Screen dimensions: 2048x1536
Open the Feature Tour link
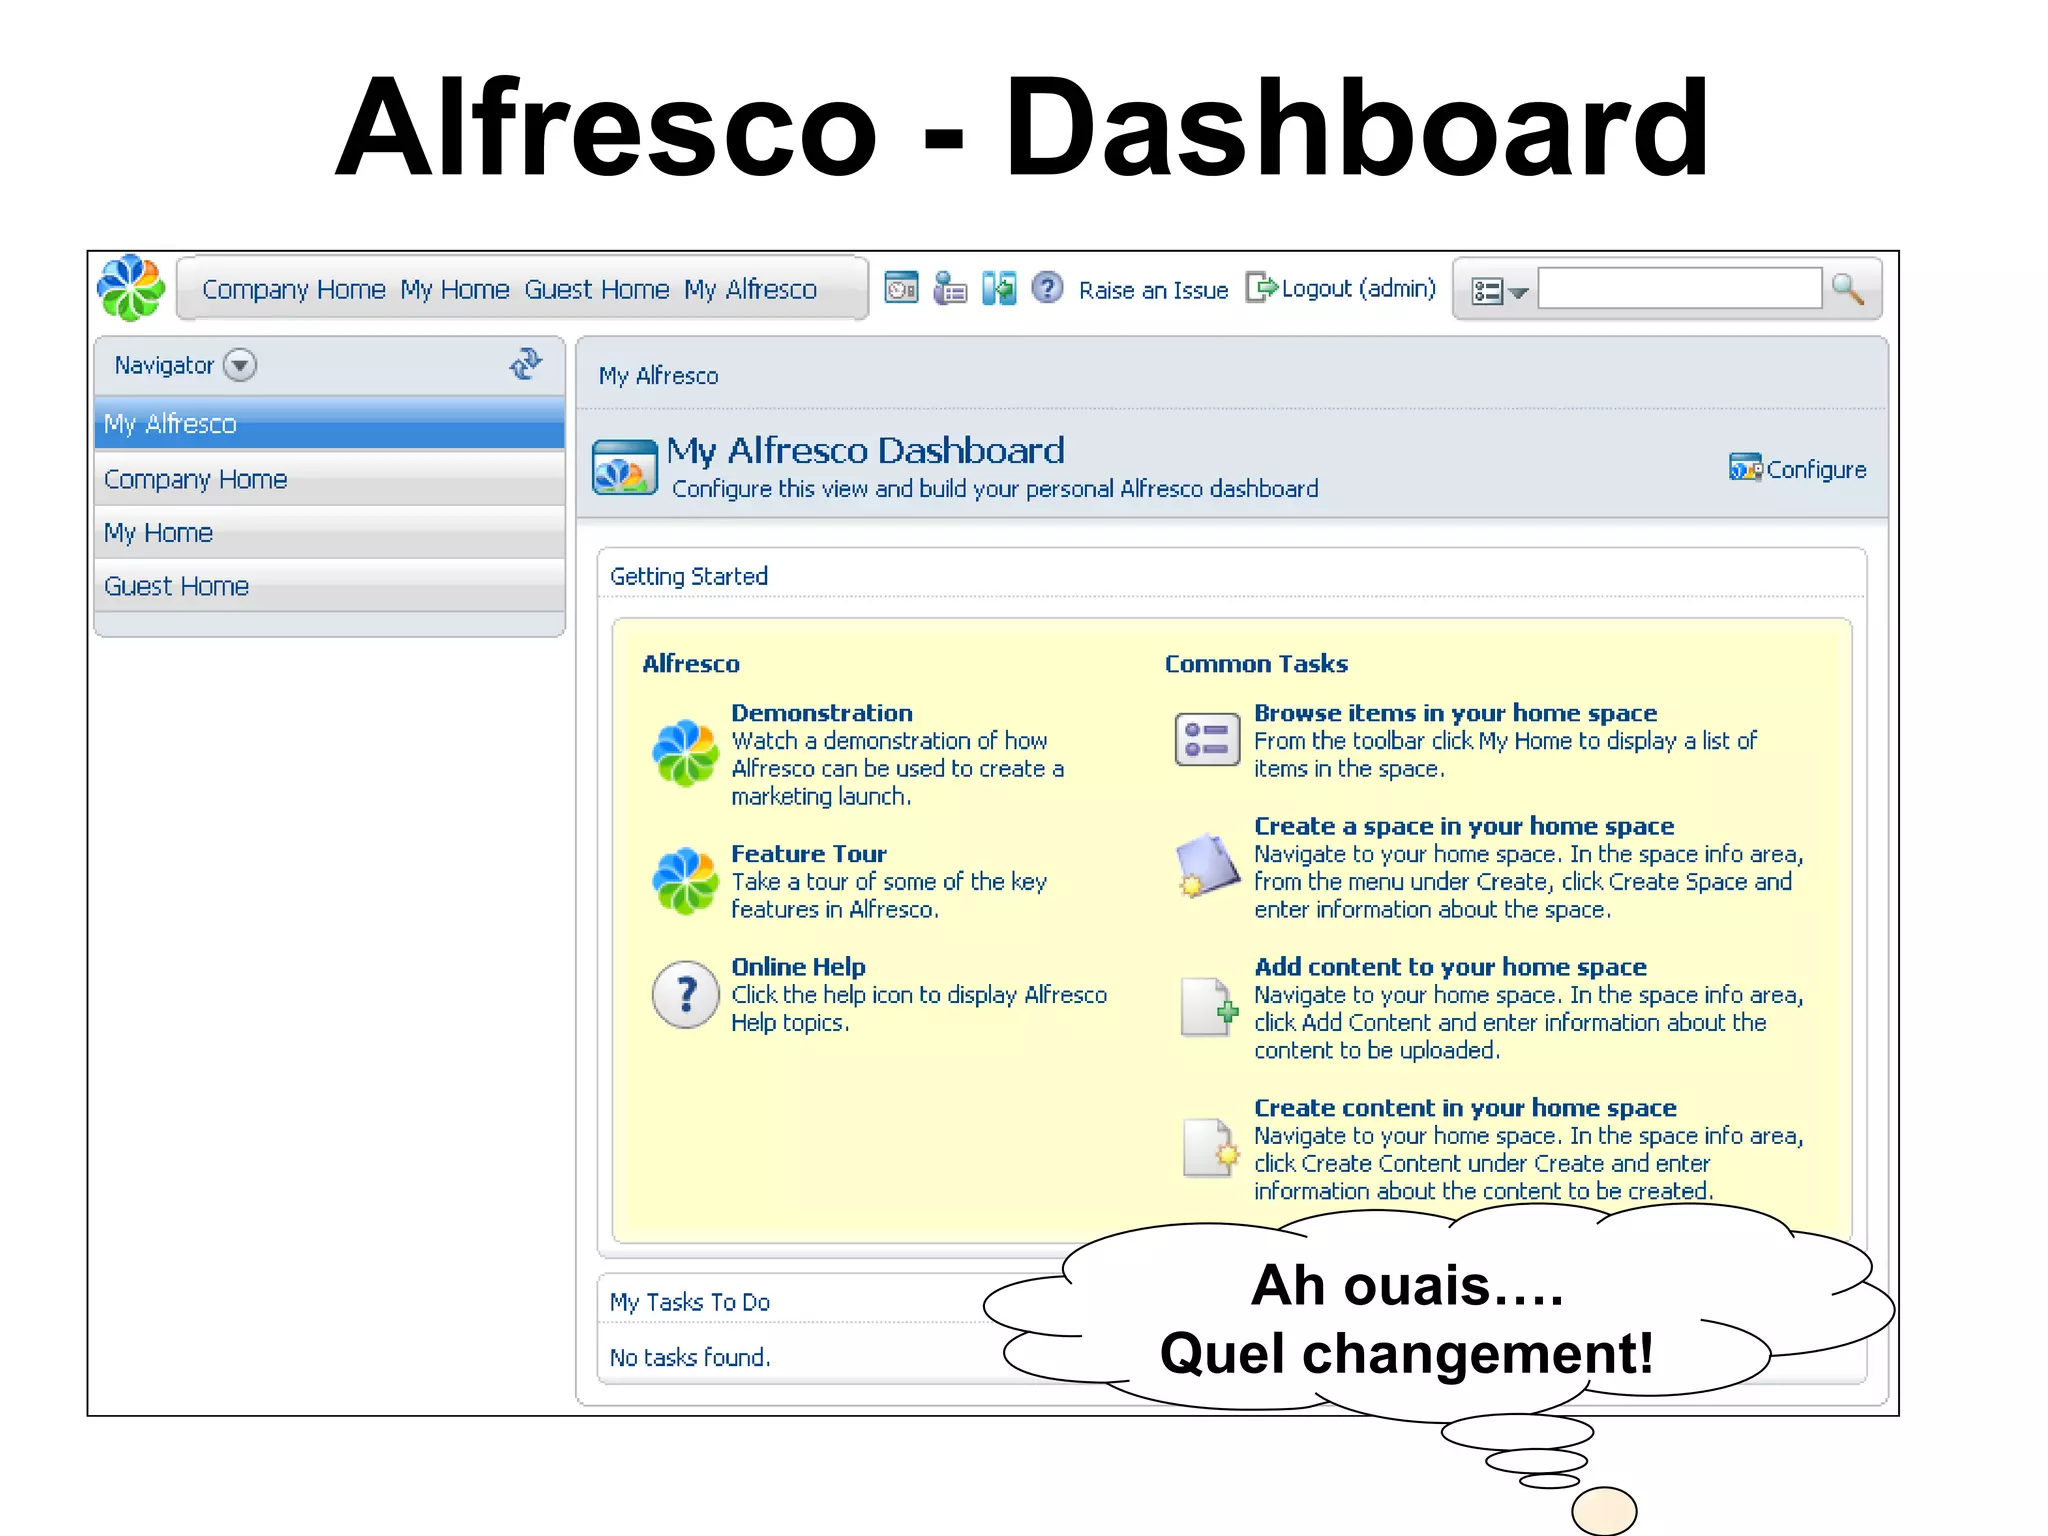click(x=809, y=854)
